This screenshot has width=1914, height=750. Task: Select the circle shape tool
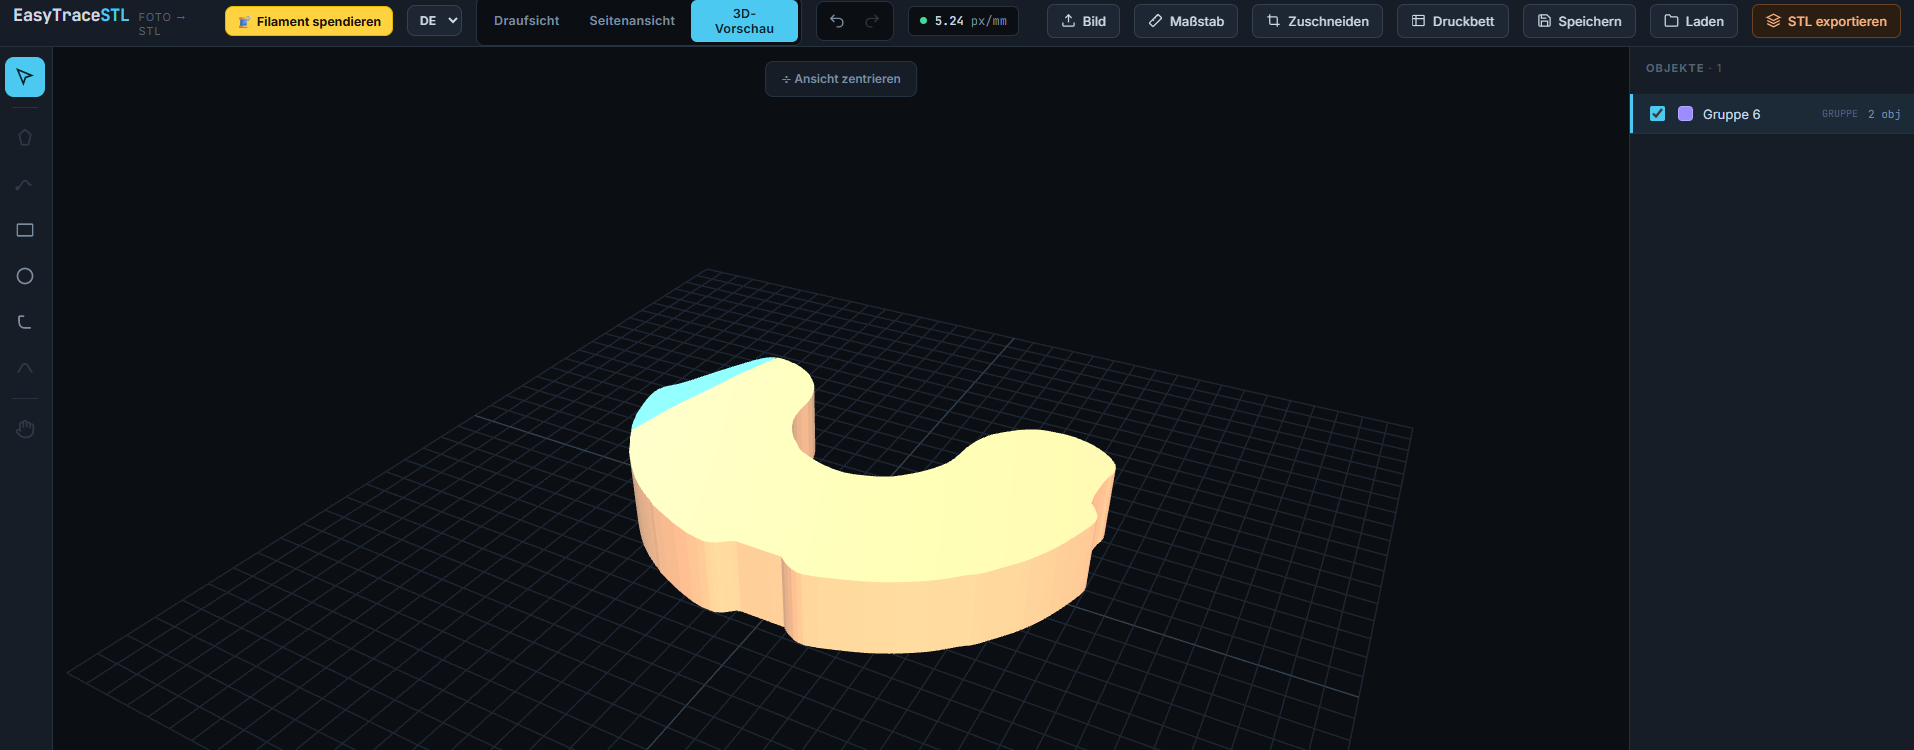pyautogui.click(x=25, y=276)
